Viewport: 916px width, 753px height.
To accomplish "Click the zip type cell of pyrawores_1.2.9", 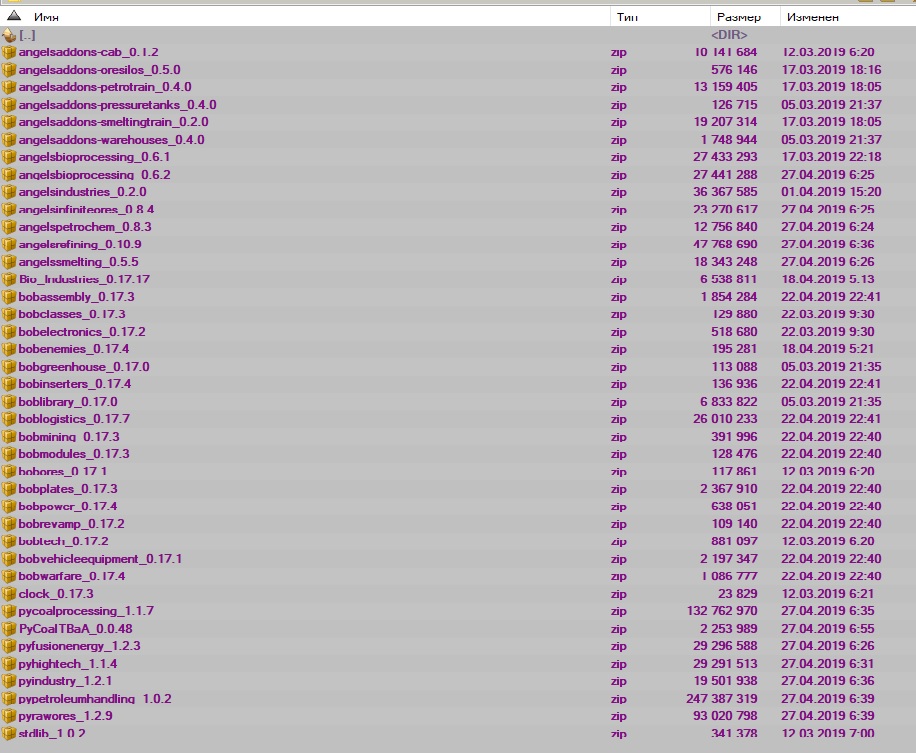I will click(x=619, y=716).
